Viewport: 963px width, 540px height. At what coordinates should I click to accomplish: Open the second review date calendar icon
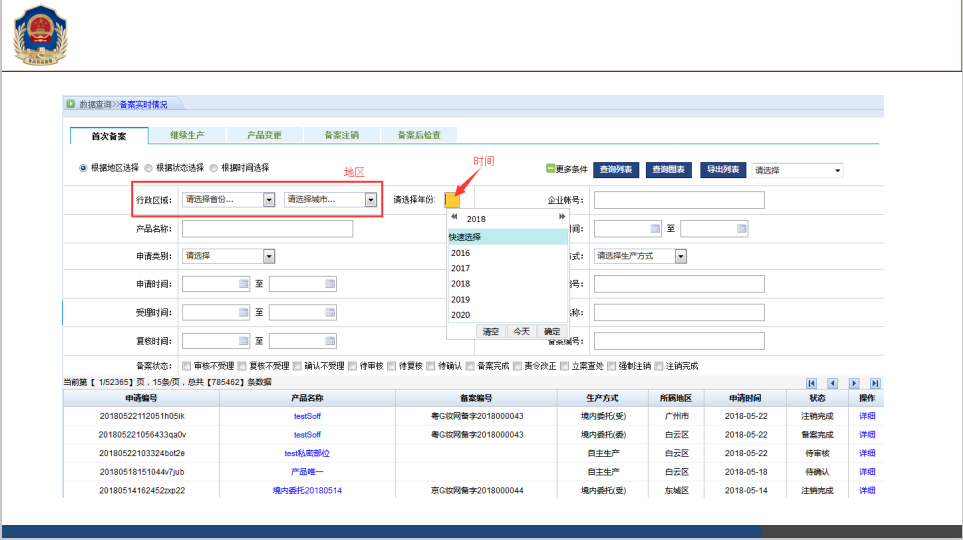pos(330,341)
